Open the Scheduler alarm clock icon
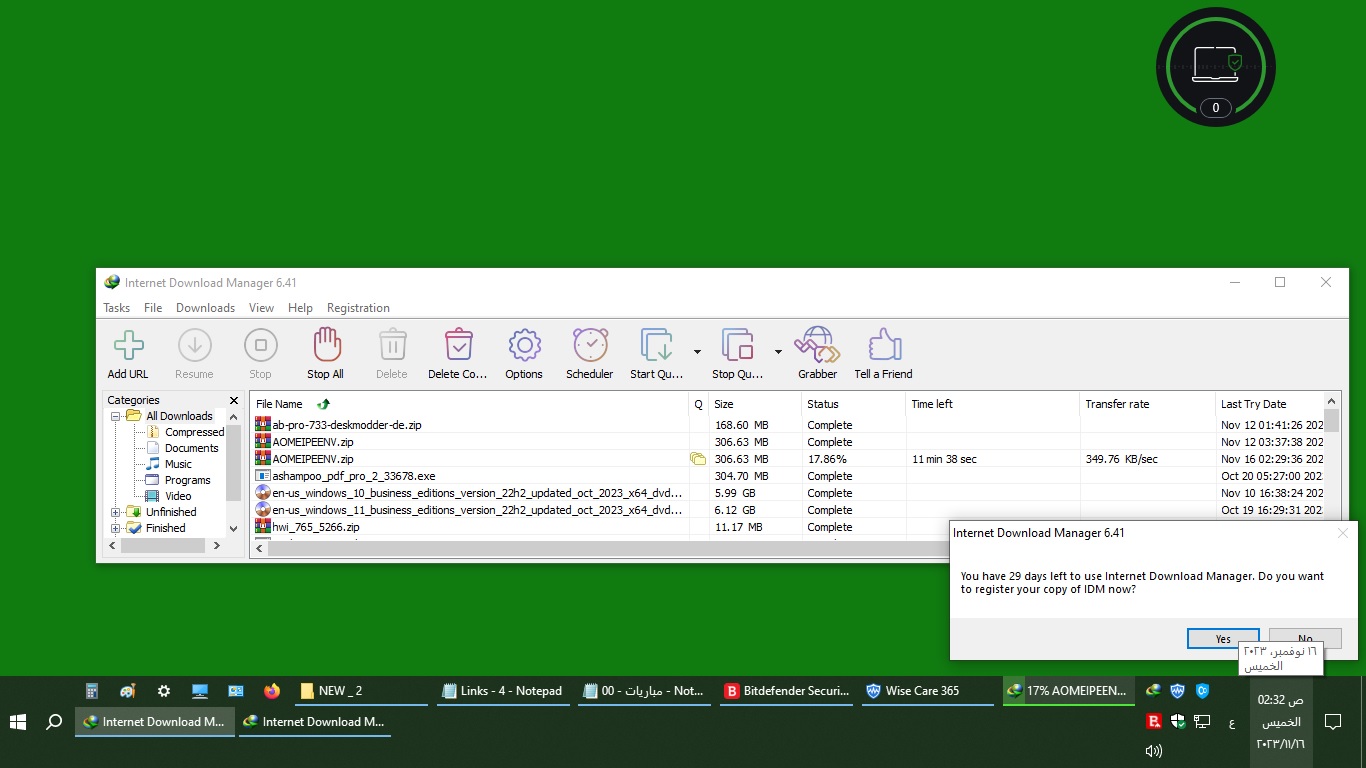This screenshot has height=768, width=1366. click(x=590, y=346)
